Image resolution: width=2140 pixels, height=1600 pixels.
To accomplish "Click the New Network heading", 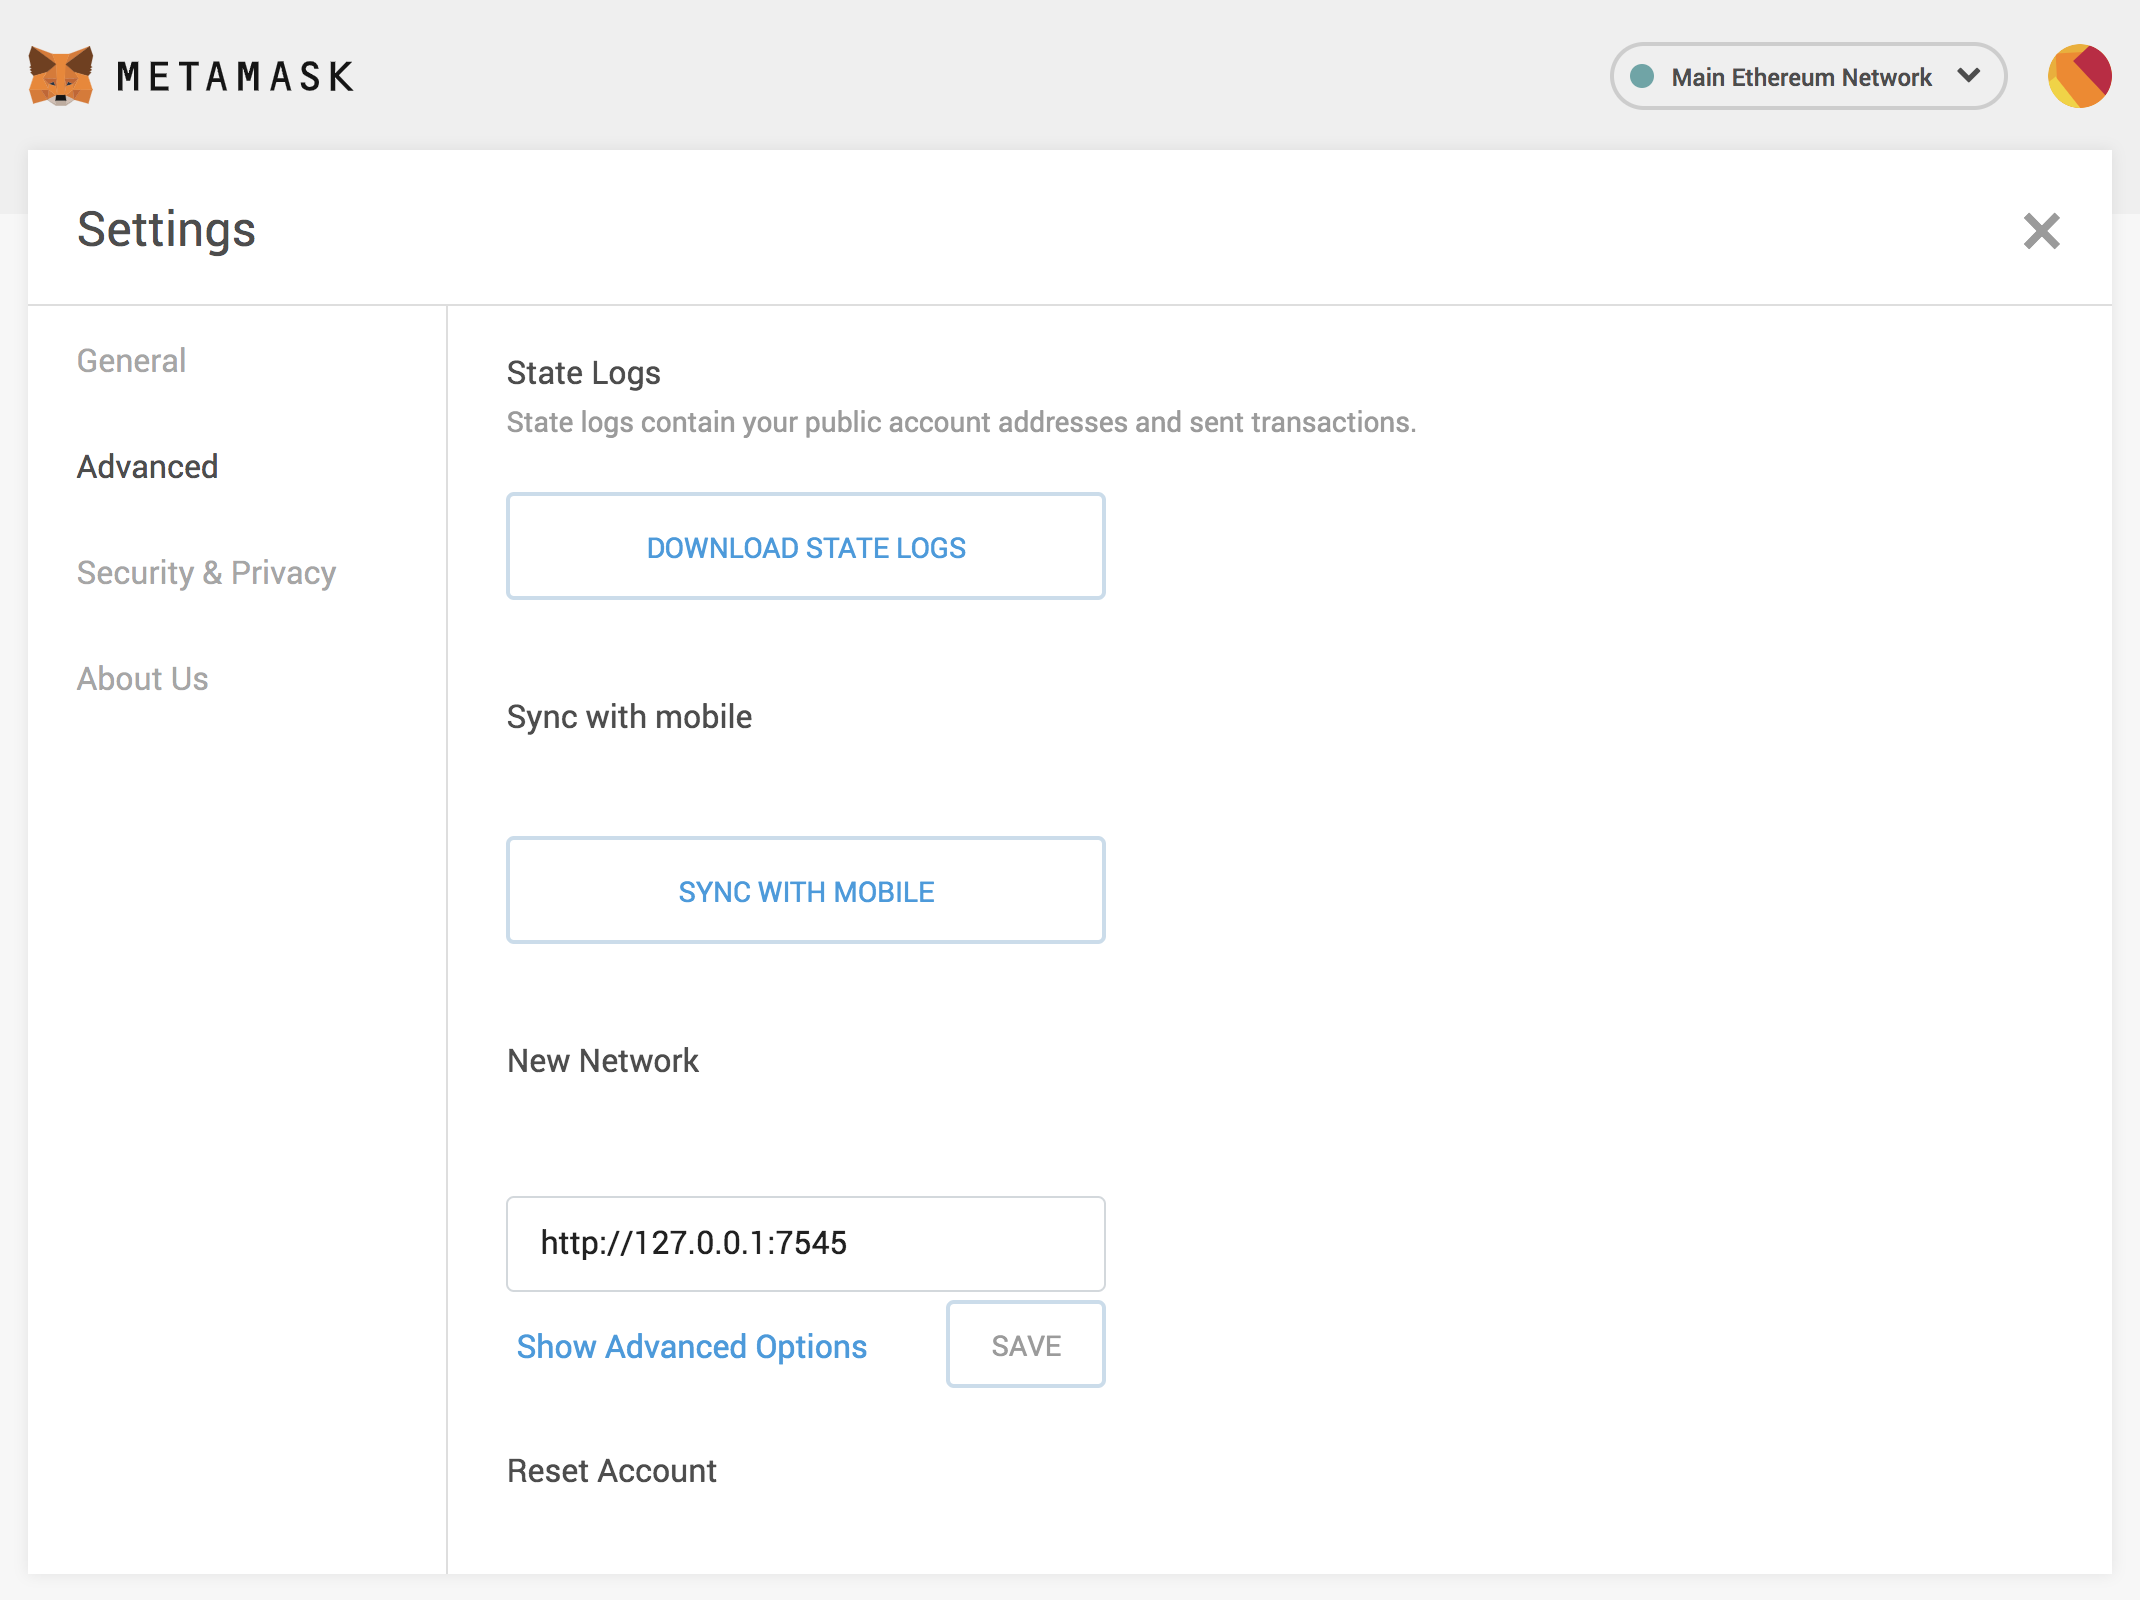I will [603, 1061].
